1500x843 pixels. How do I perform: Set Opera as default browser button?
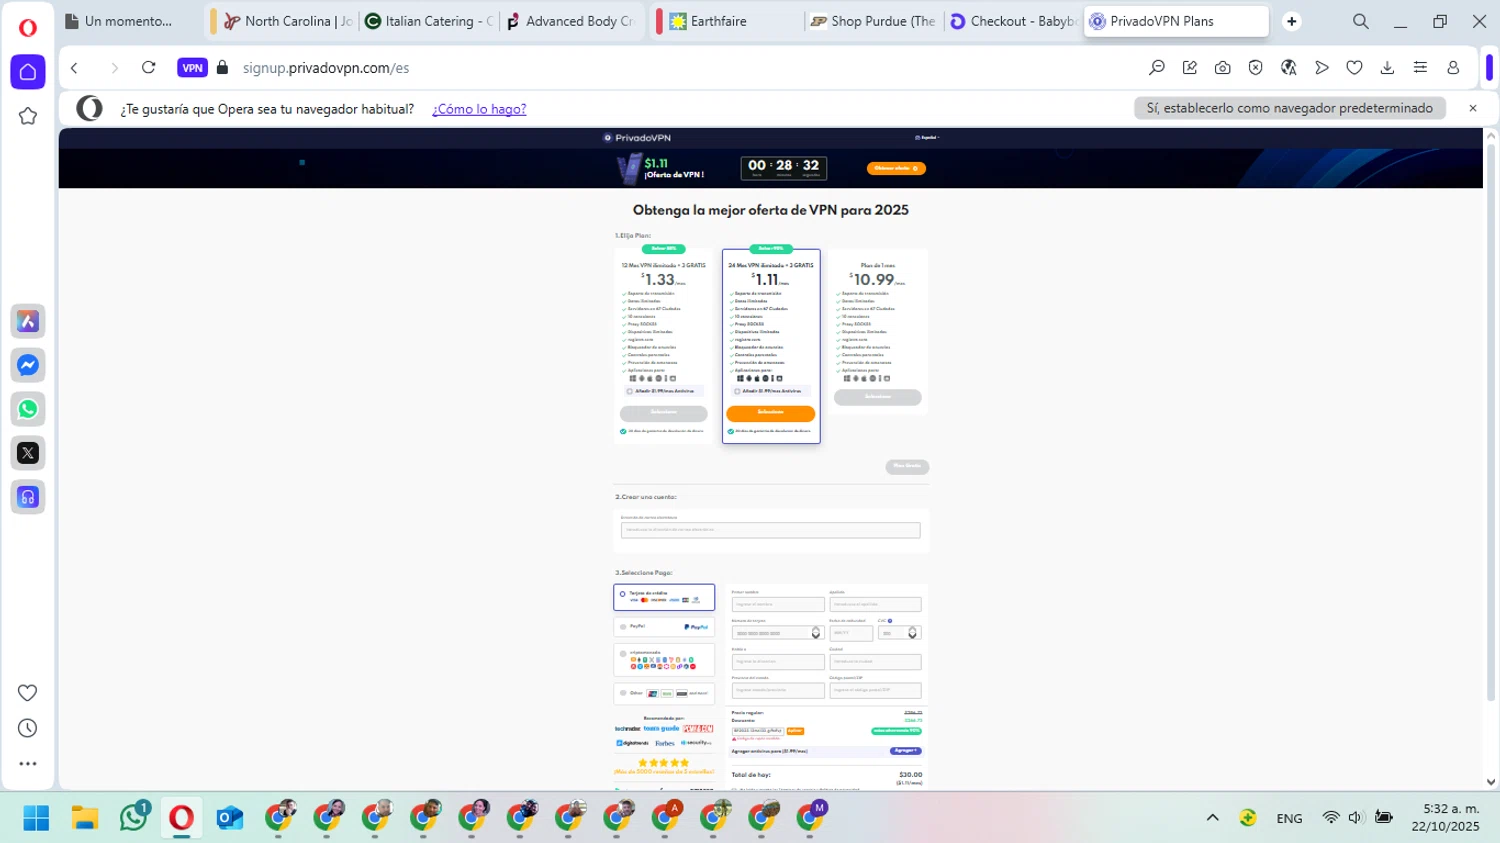coord(1290,108)
